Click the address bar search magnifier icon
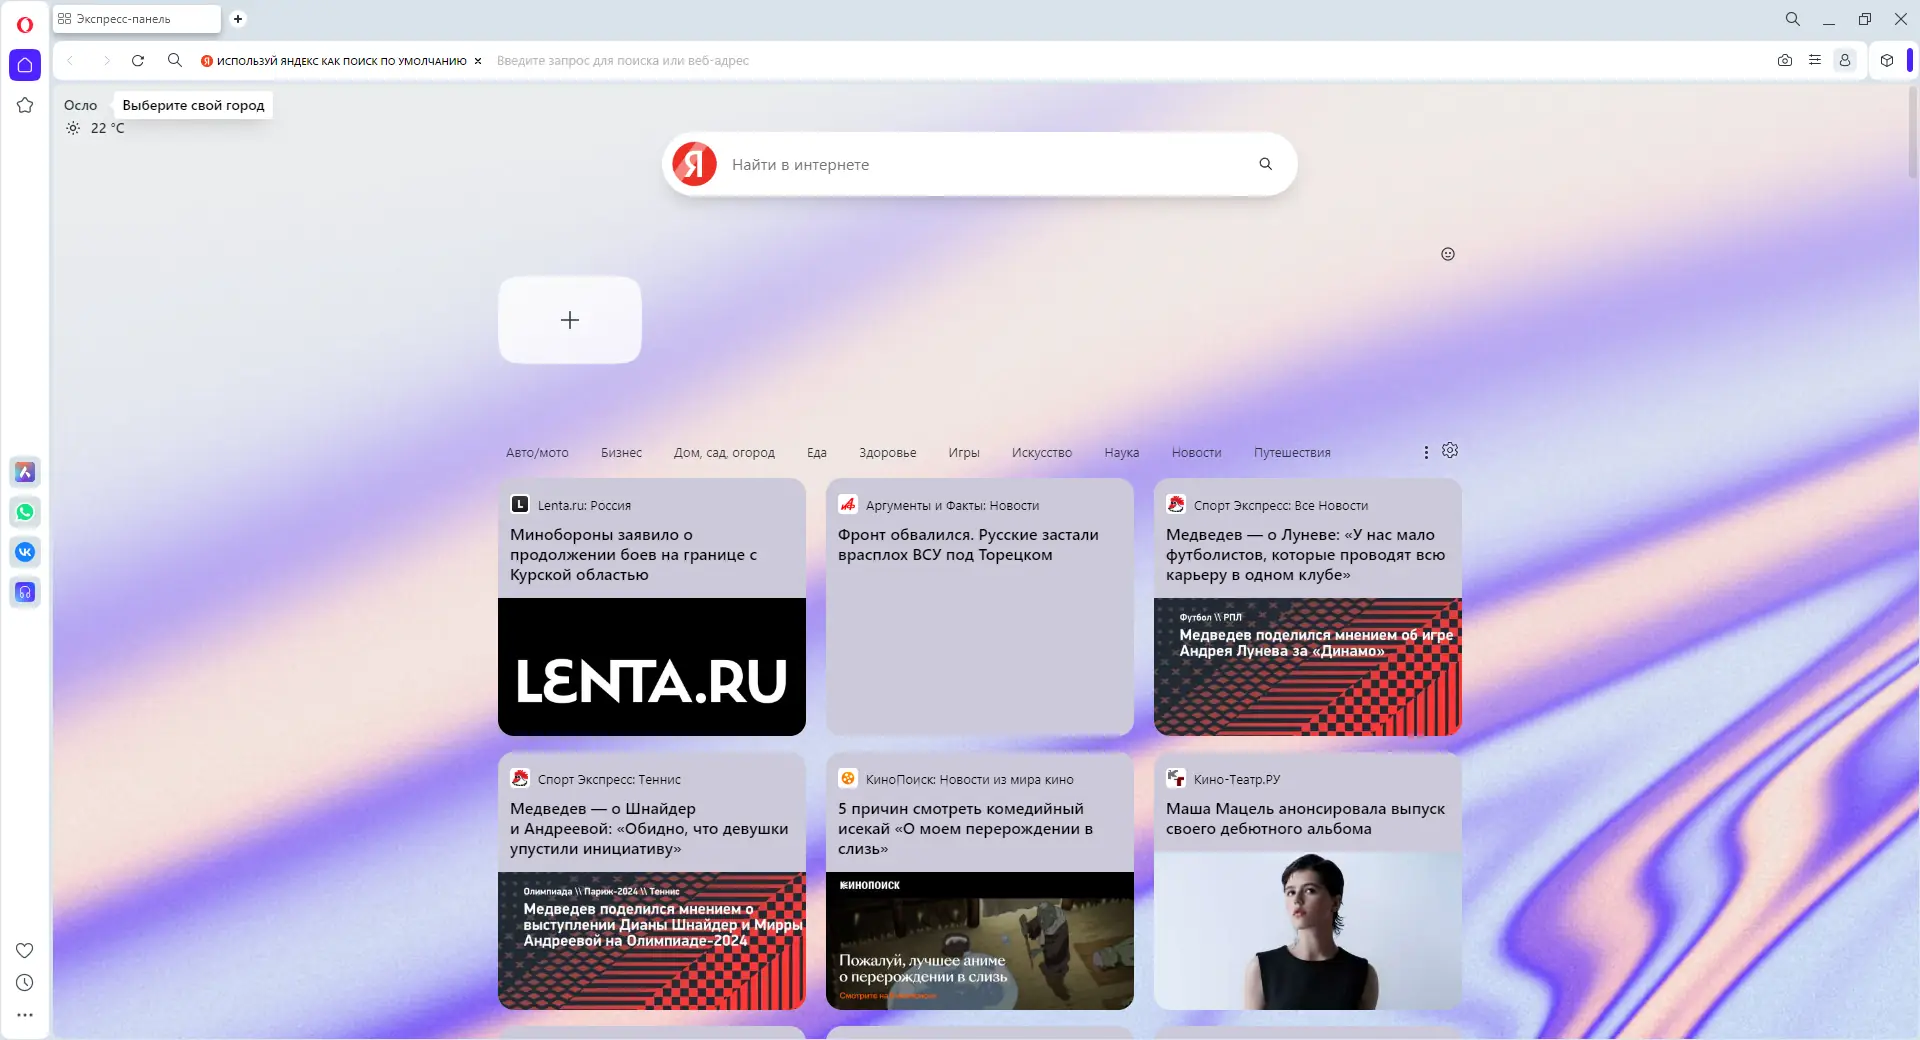 [175, 60]
